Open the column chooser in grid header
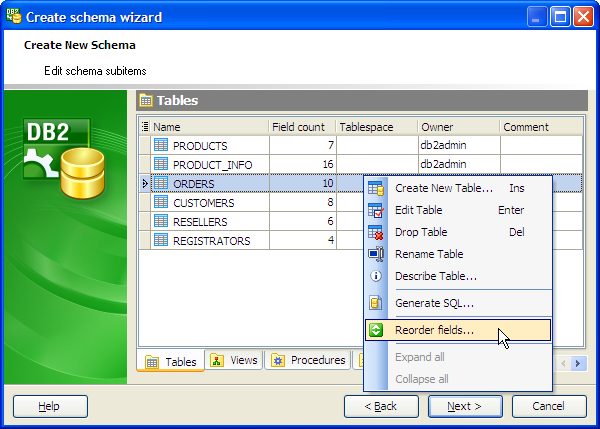Image resolution: width=600 pixels, height=429 pixels. pyautogui.click(x=145, y=127)
